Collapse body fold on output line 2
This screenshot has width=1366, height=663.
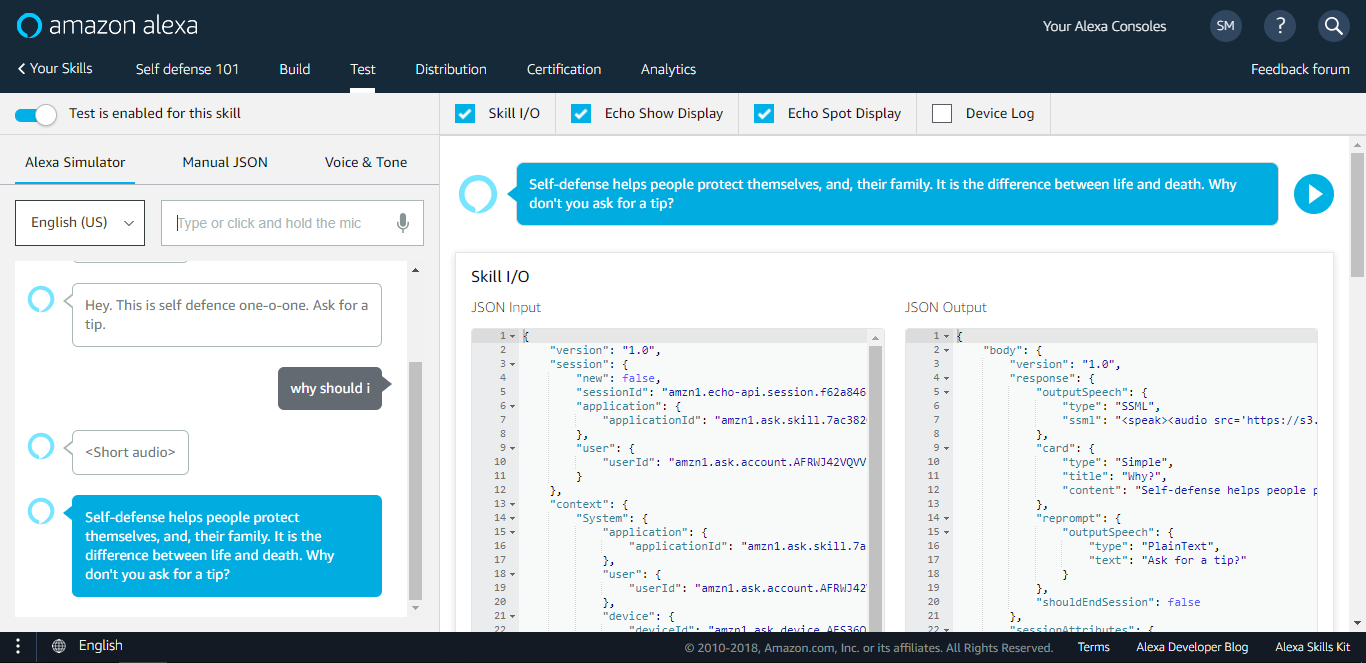pyautogui.click(x=945, y=350)
